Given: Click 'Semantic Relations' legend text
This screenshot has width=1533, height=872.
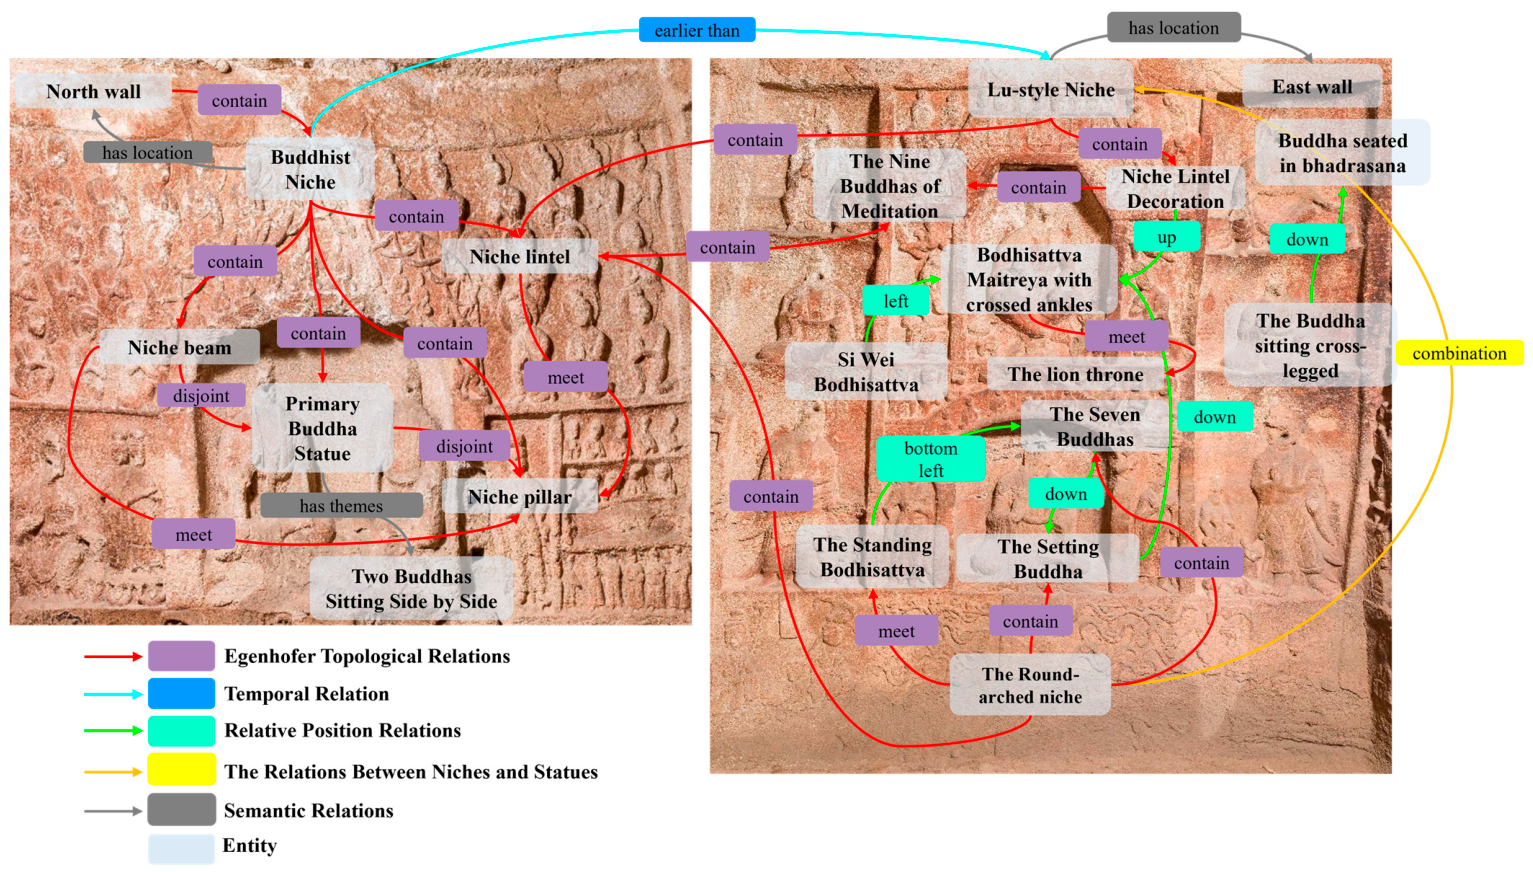Looking at the screenshot, I should (x=308, y=811).
